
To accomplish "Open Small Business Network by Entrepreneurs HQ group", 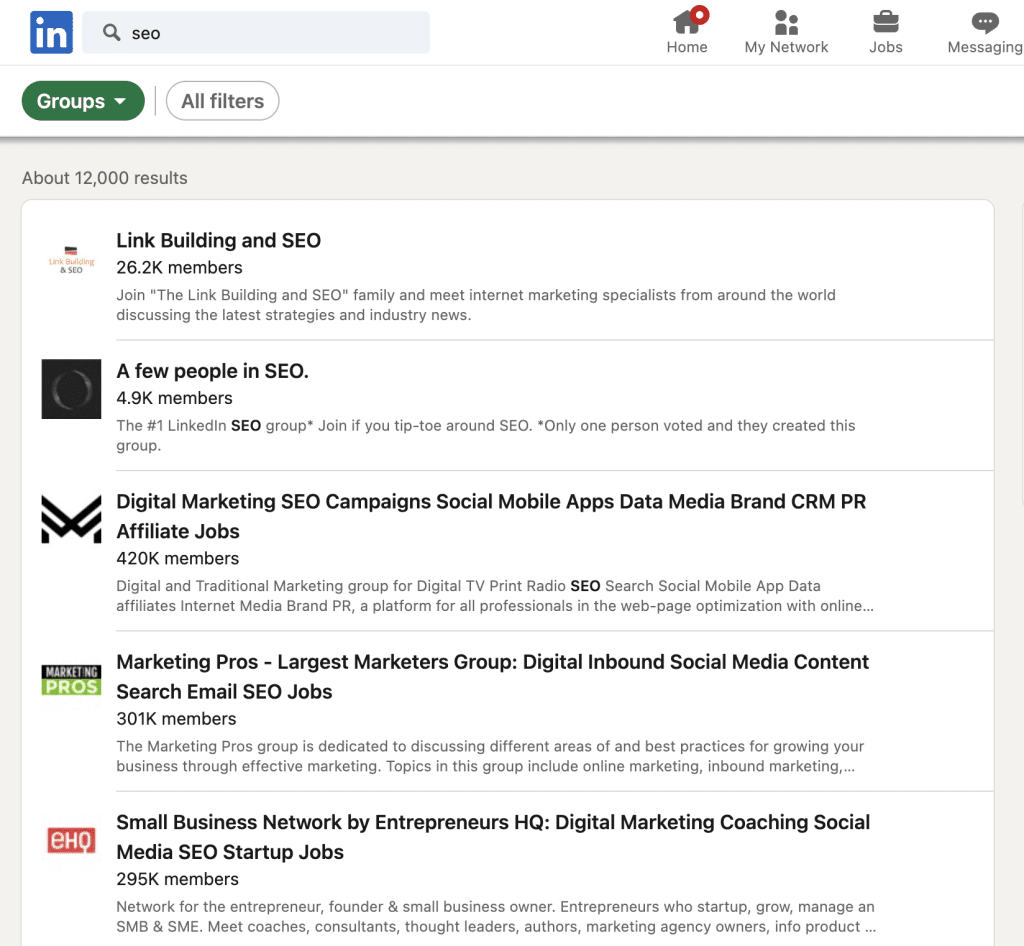I will tap(493, 837).
